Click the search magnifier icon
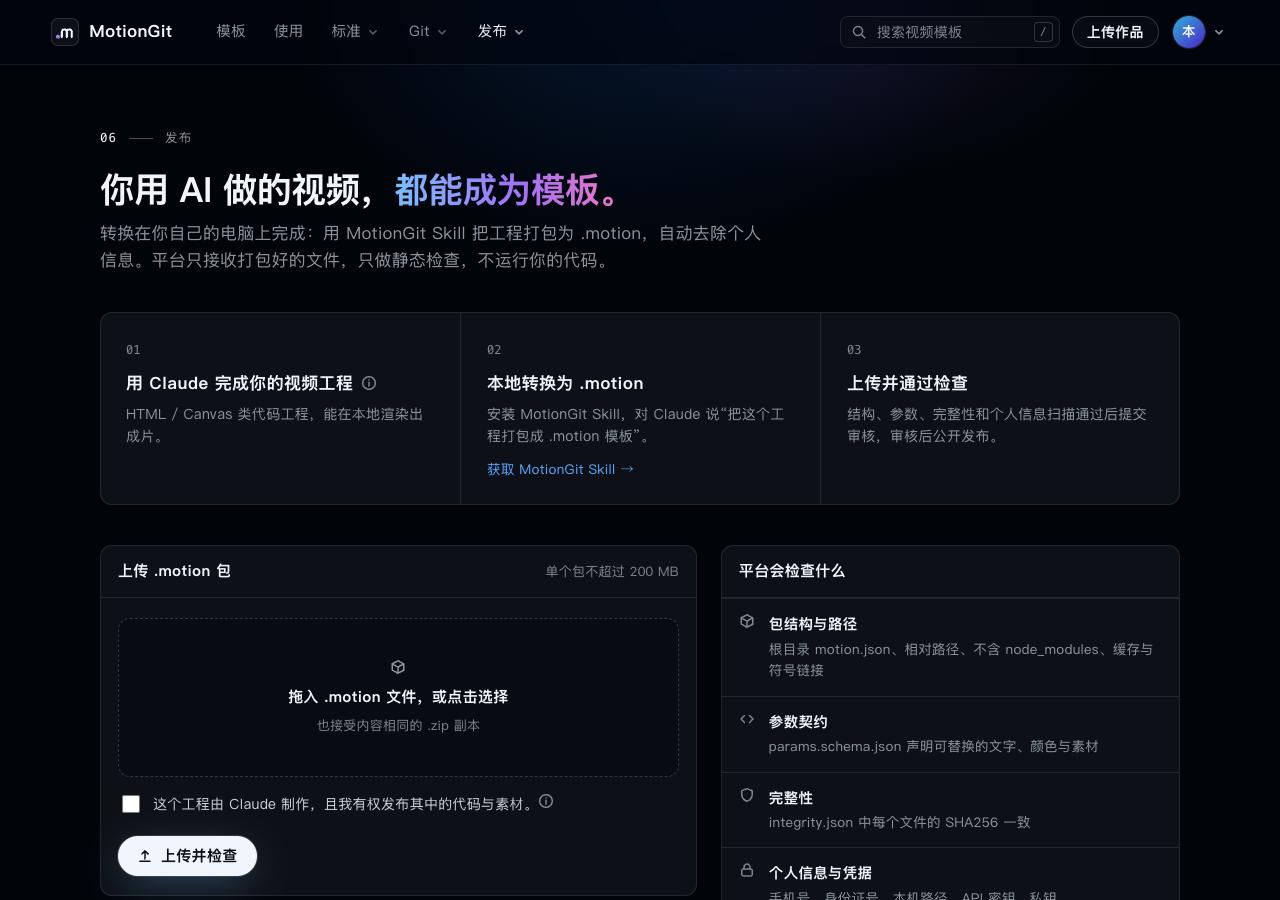The height and width of the screenshot is (900, 1280). [x=859, y=32]
